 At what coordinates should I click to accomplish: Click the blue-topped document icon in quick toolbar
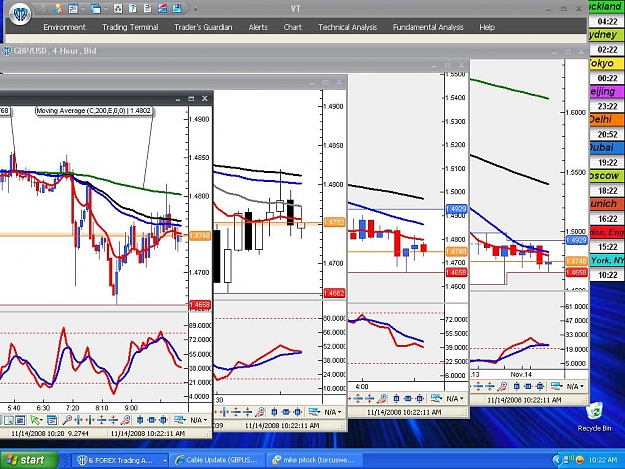click(133, 8)
